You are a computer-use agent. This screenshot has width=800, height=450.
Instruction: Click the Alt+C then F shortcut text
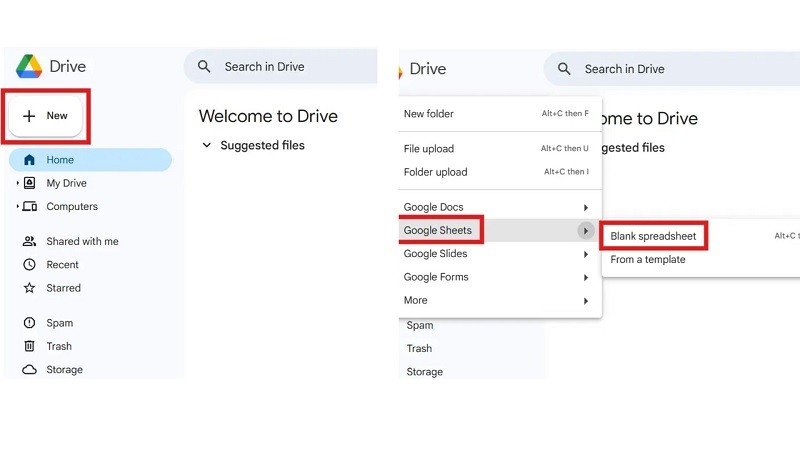tap(565, 114)
